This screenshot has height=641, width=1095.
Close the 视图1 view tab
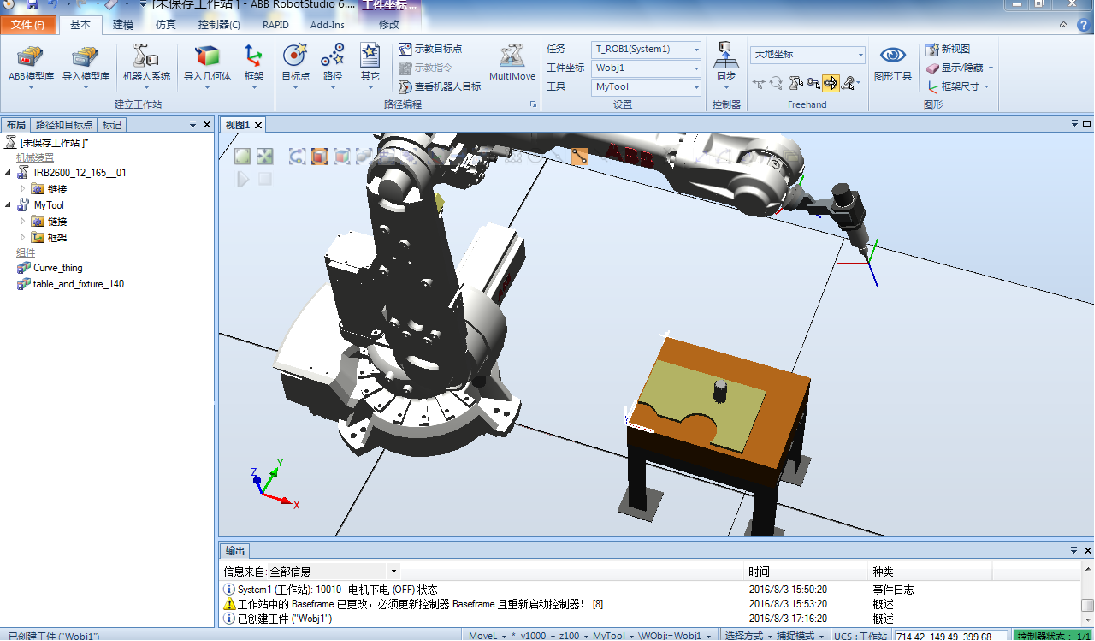(258, 125)
